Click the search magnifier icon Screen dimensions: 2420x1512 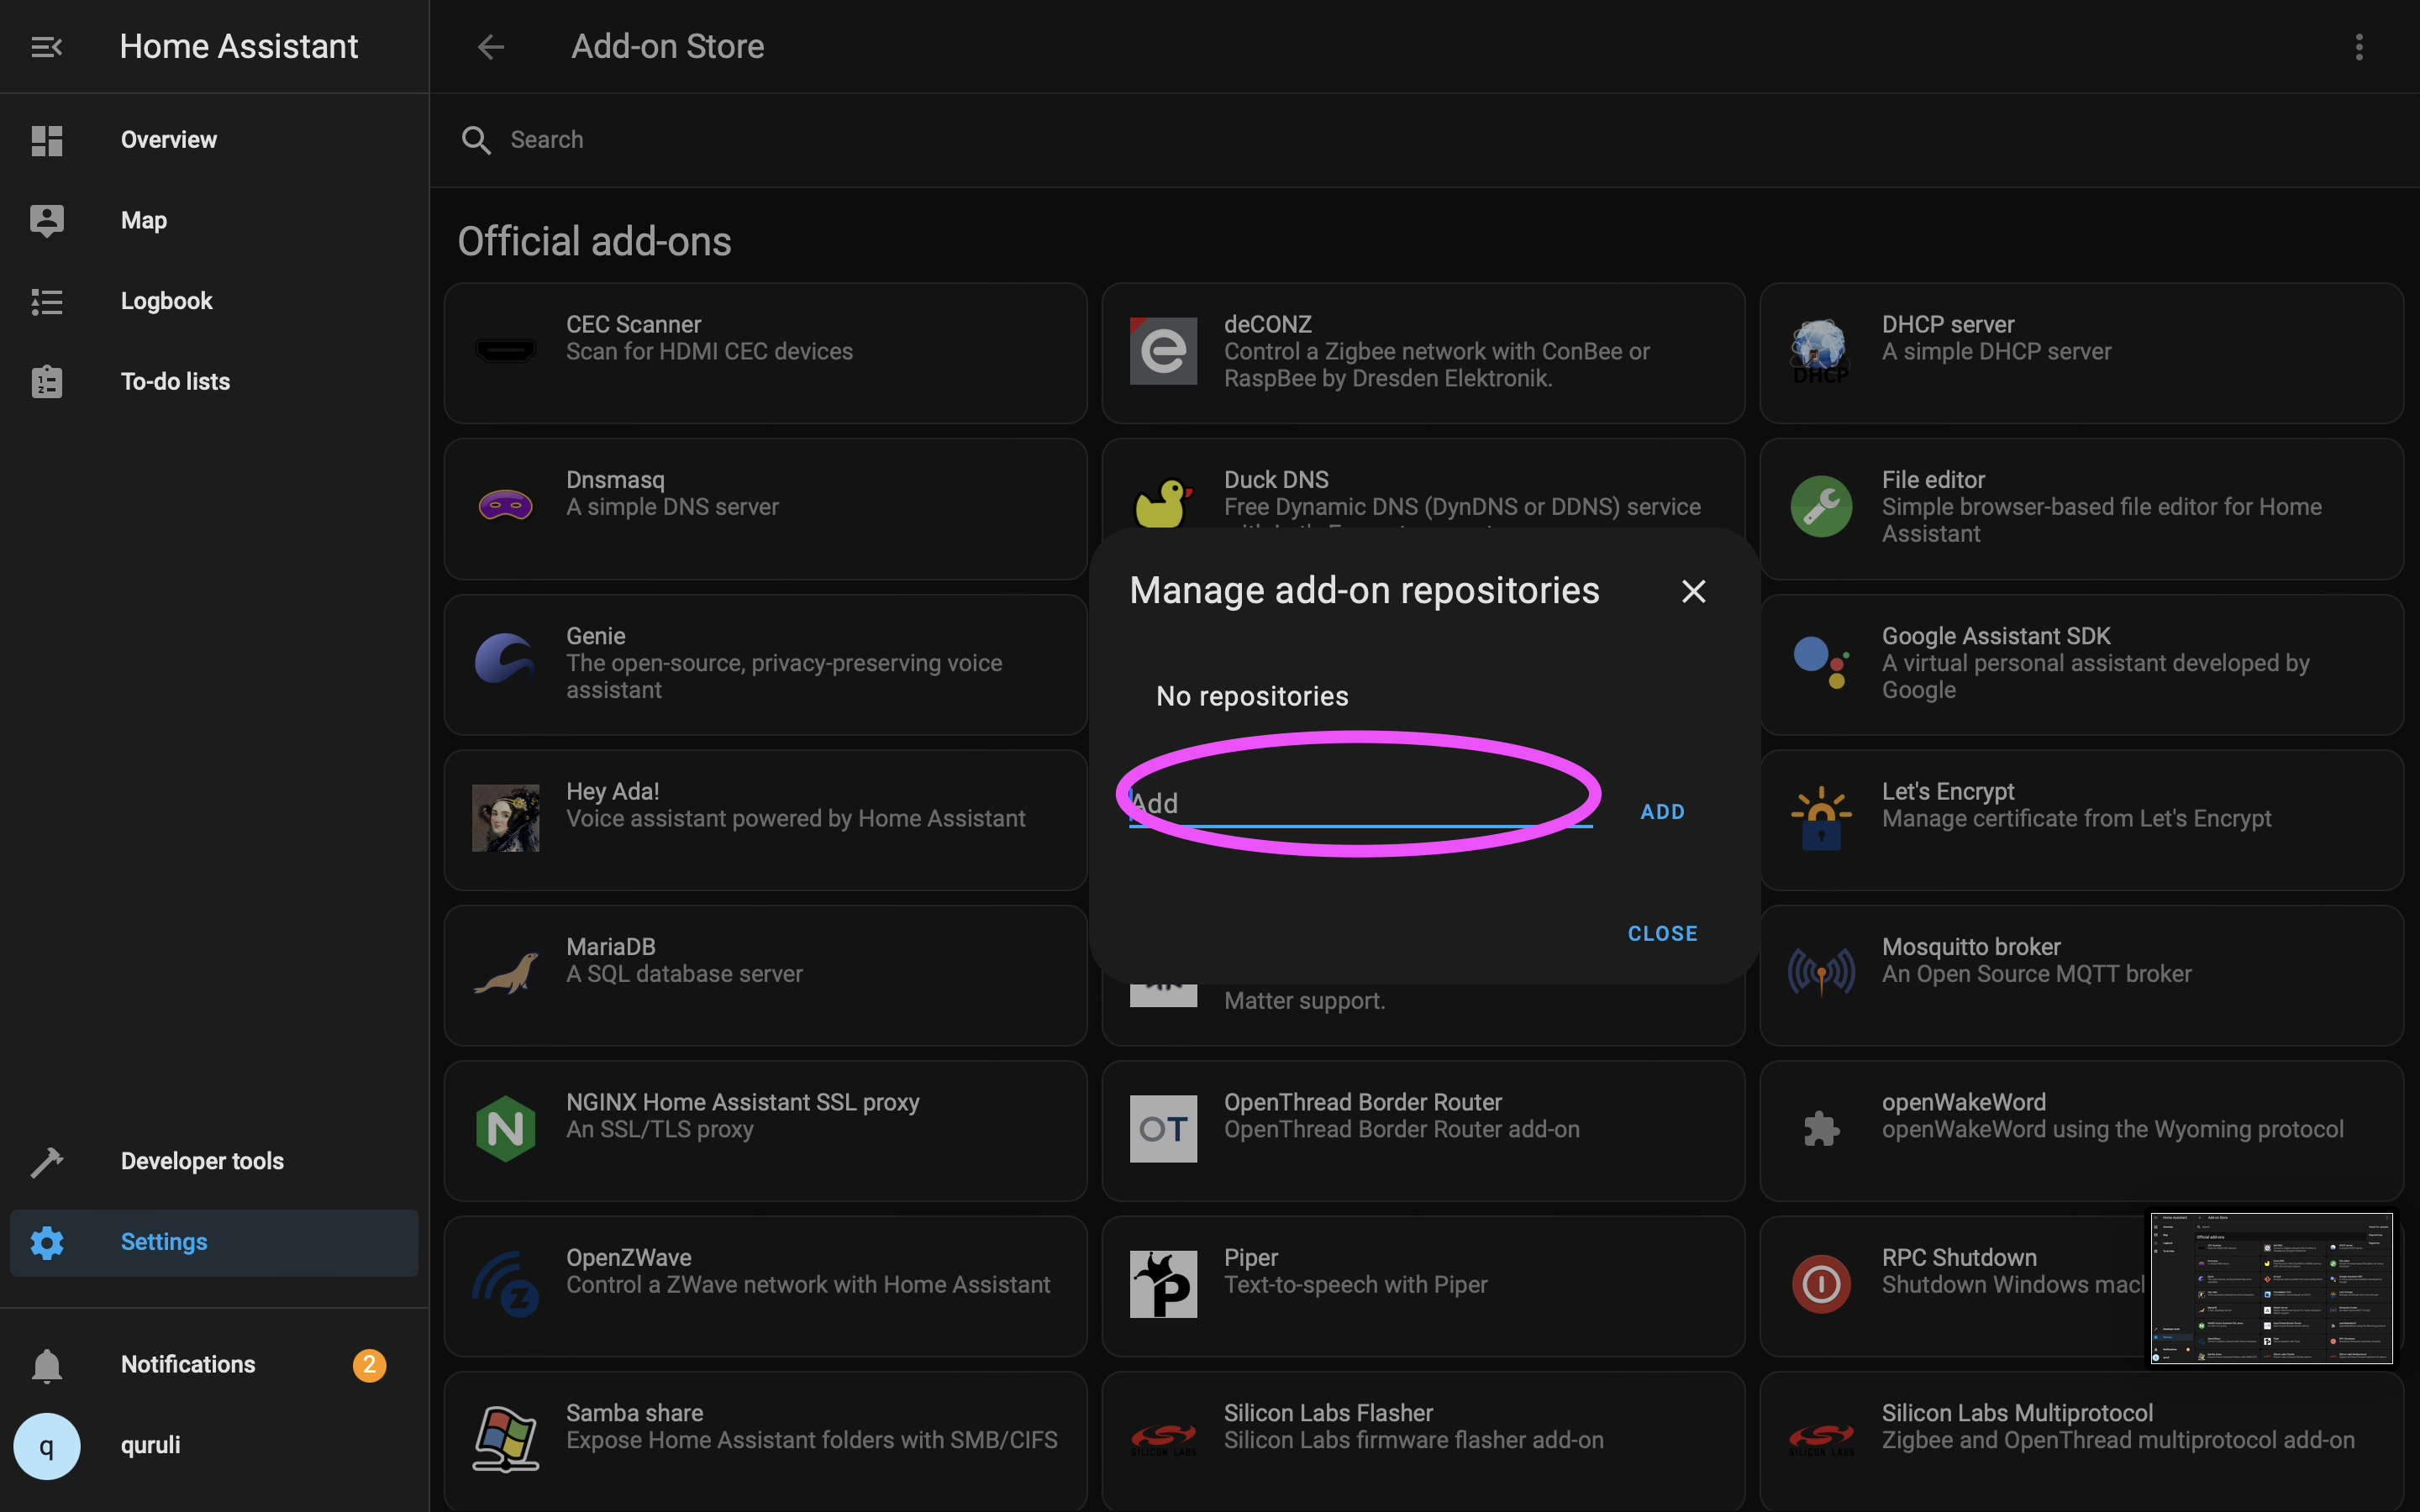(476, 140)
